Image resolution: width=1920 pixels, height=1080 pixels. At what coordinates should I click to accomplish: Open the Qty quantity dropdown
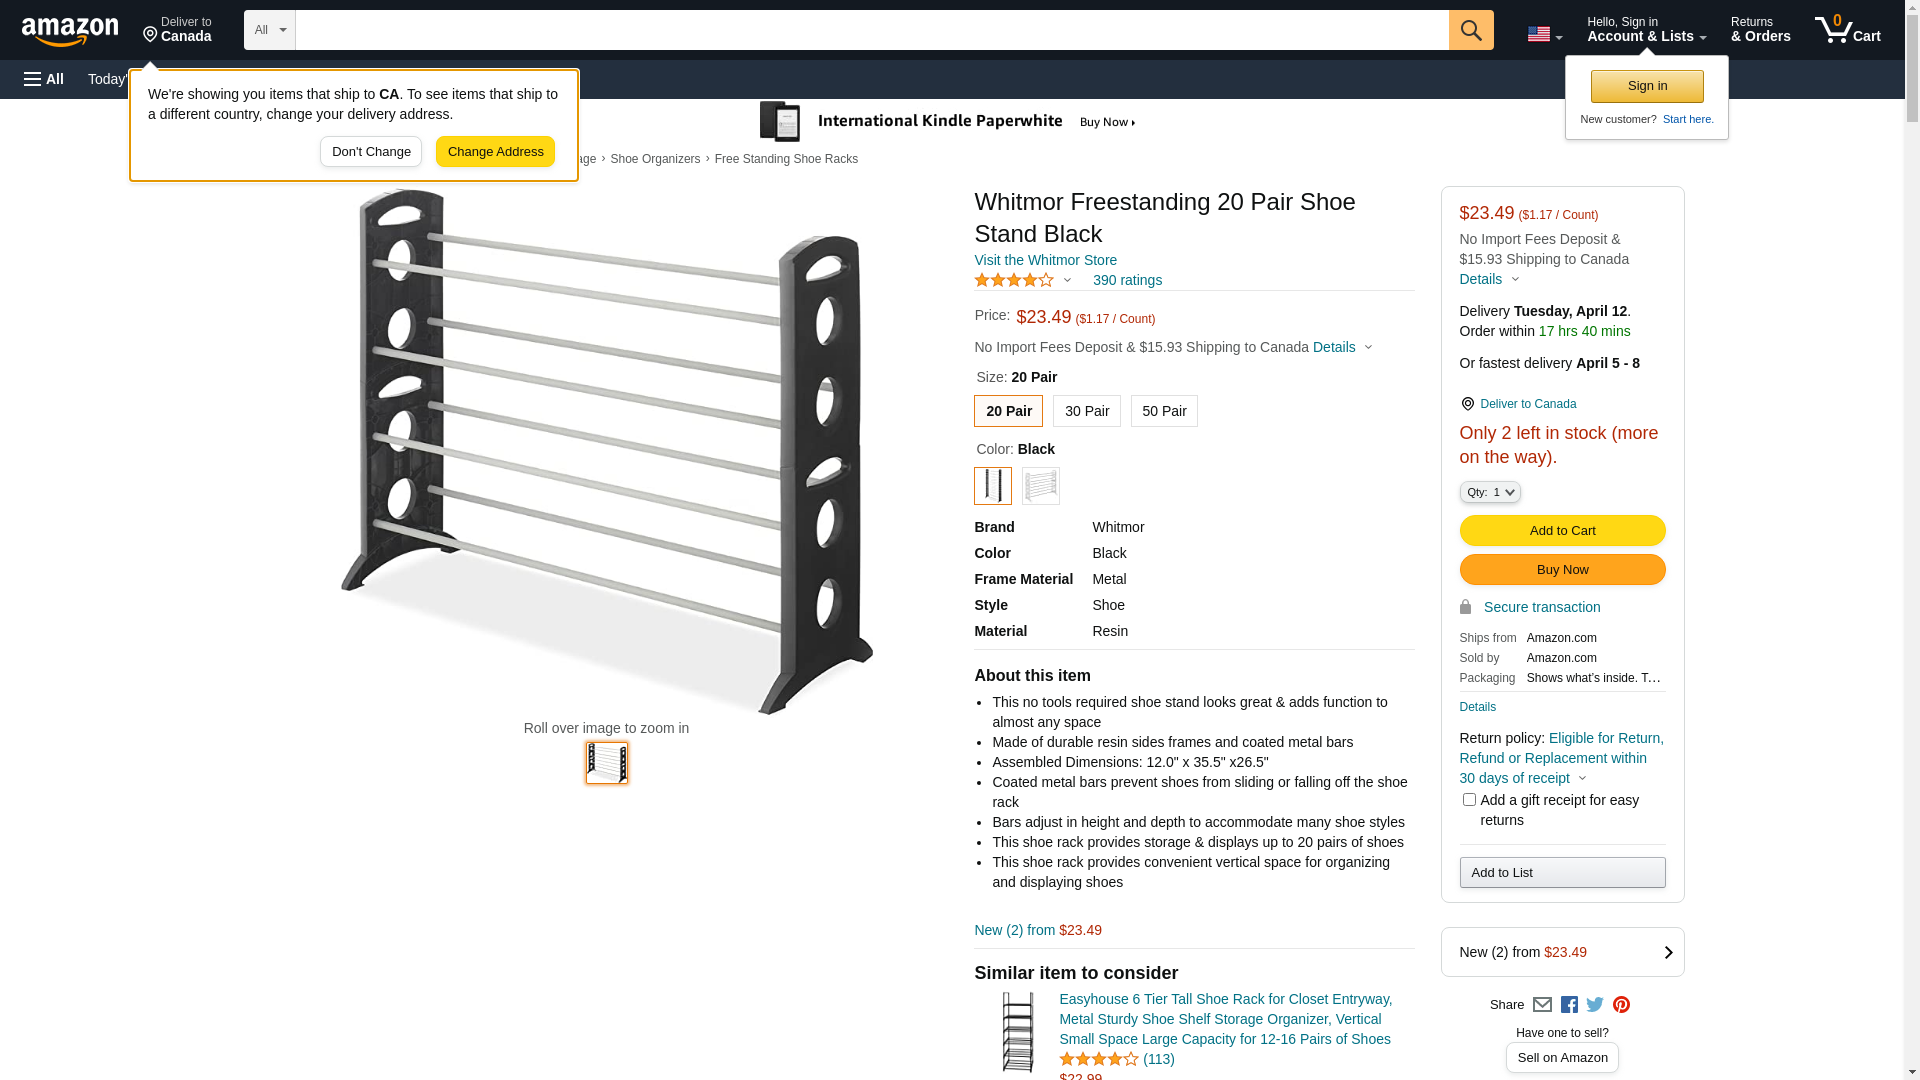(1490, 492)
